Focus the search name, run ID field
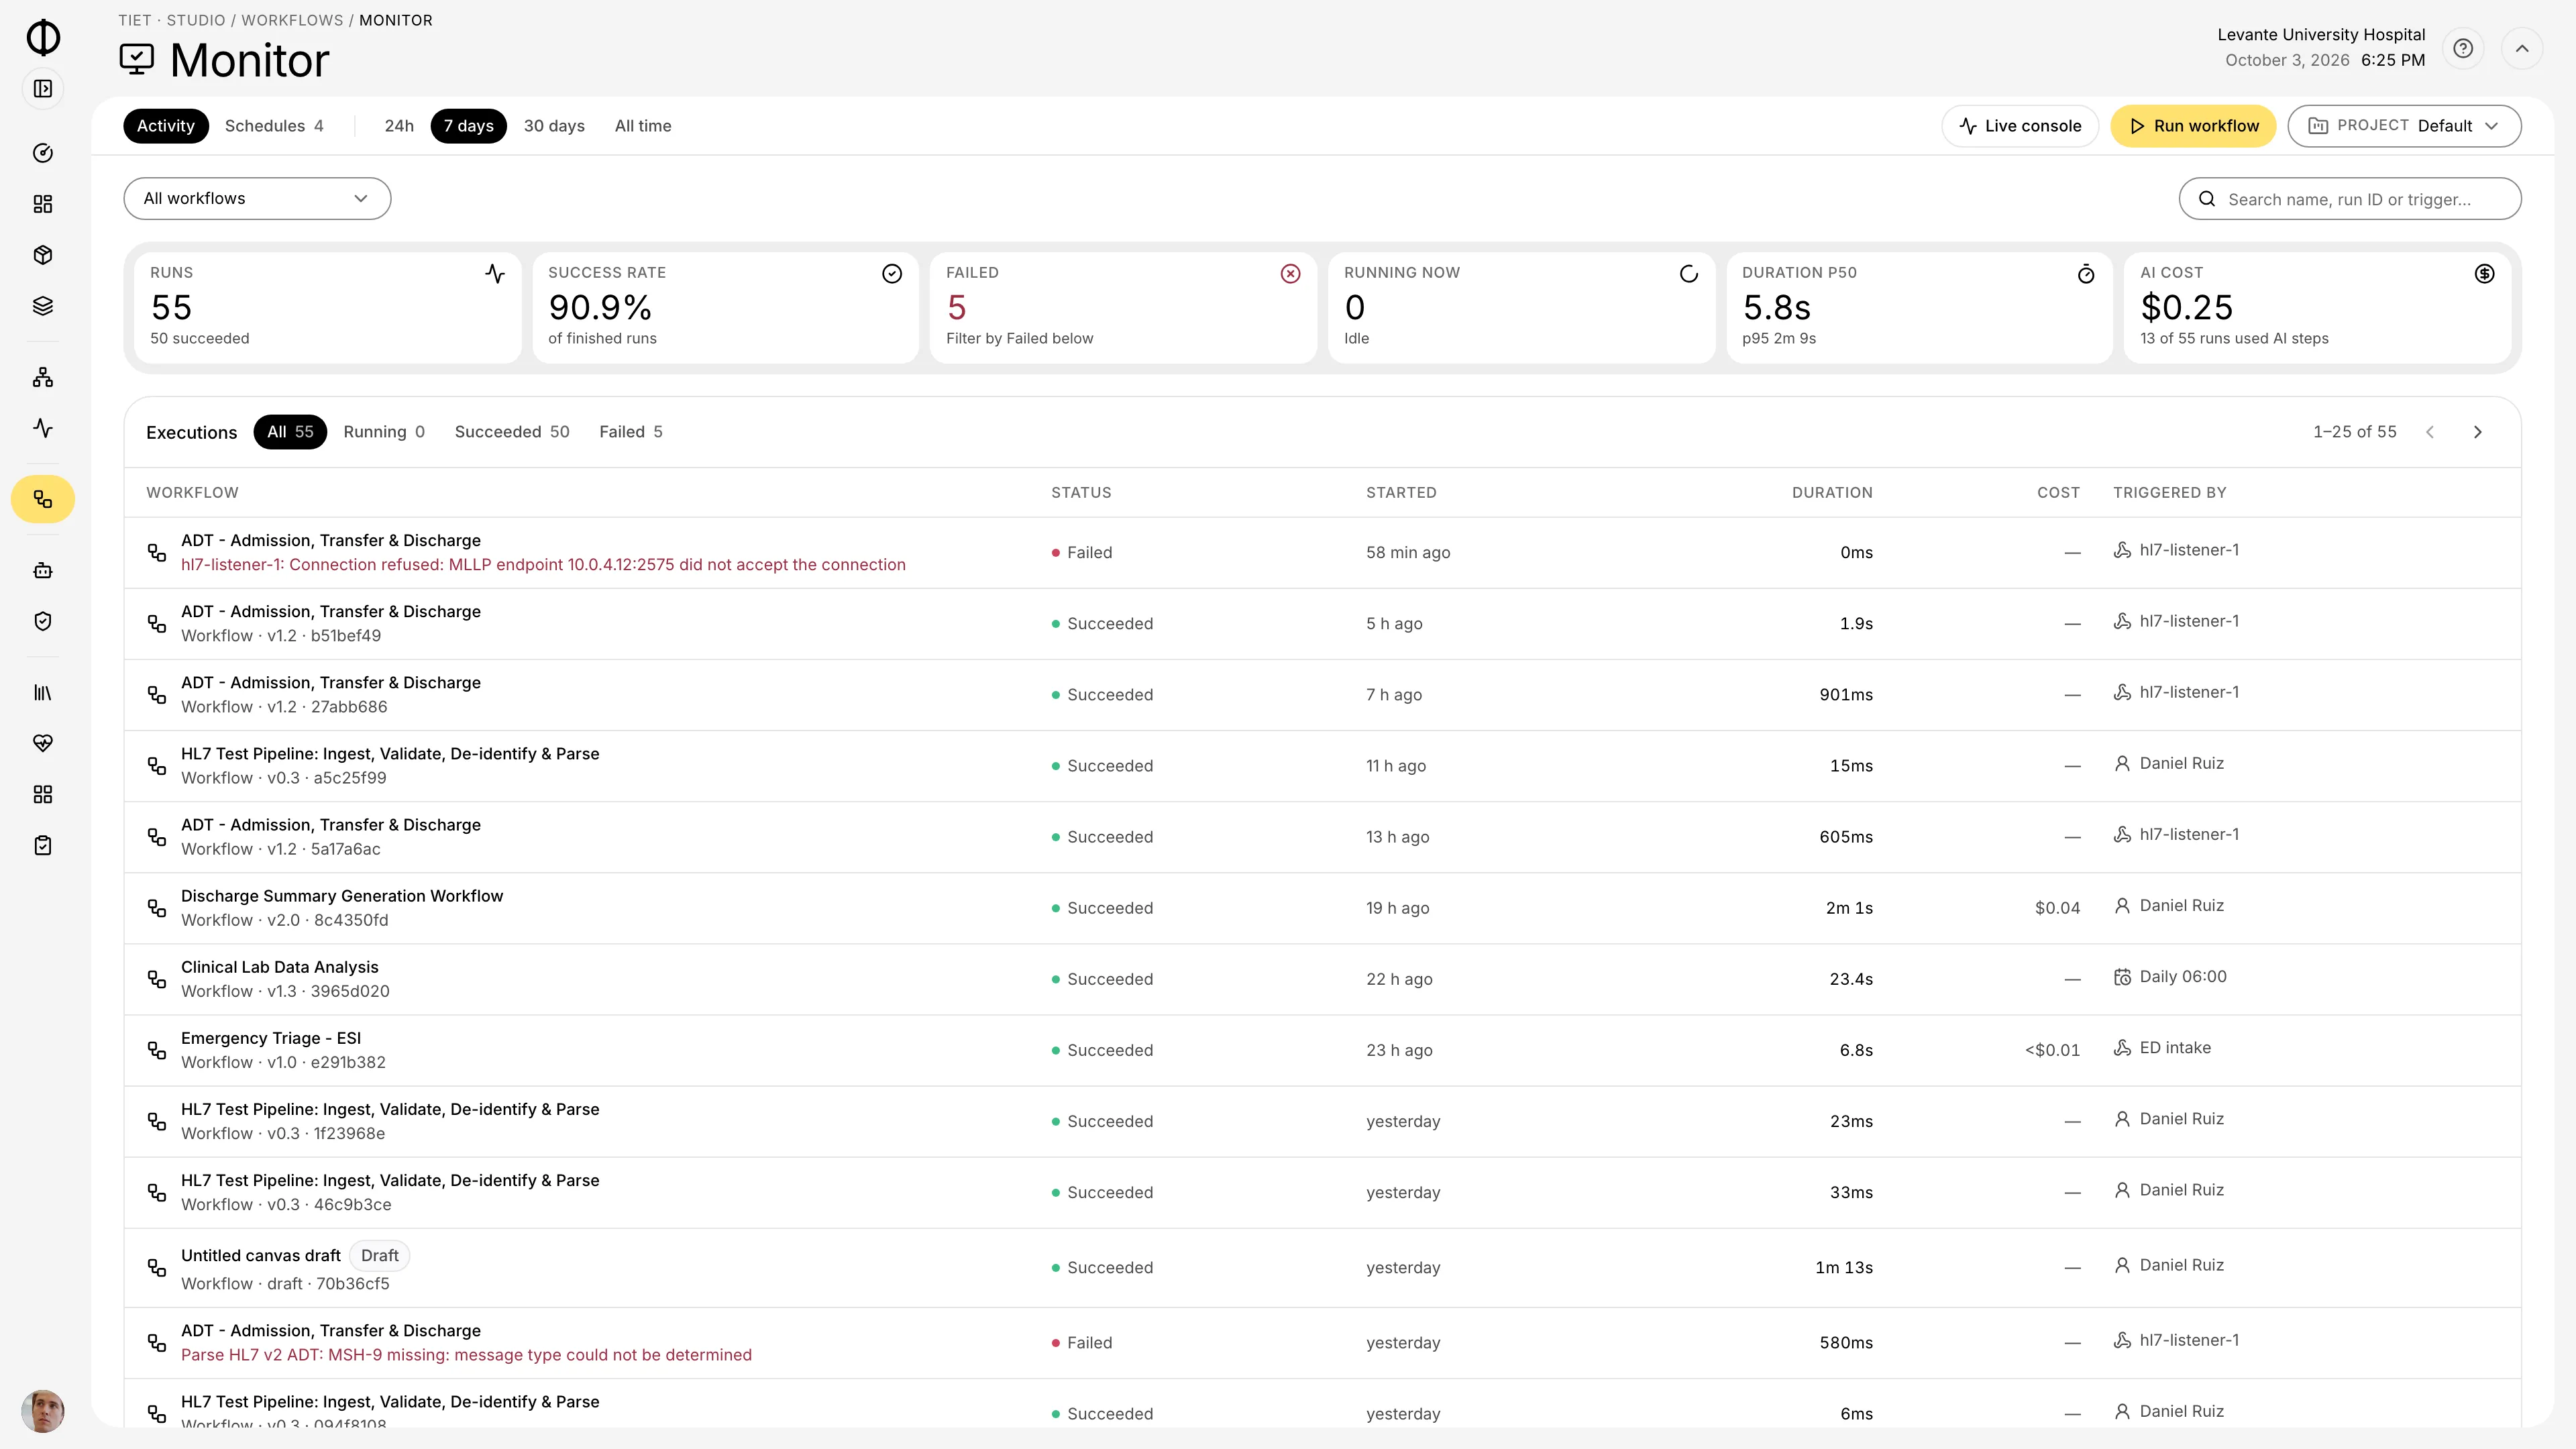The width and height of the screenshot is (2576, 1449). pyautogui.click(x=2350, y=199)
